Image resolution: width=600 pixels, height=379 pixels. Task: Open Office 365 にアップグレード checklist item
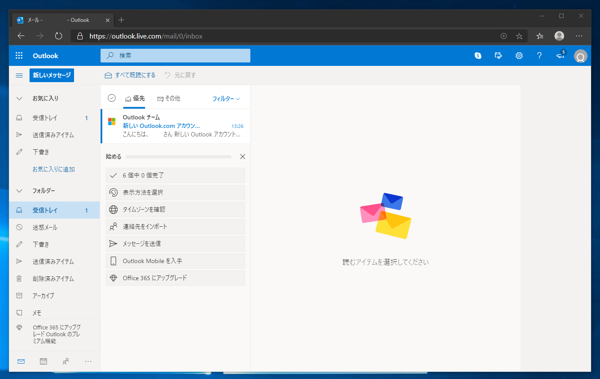pyautogui.click(x=175, y=278)
